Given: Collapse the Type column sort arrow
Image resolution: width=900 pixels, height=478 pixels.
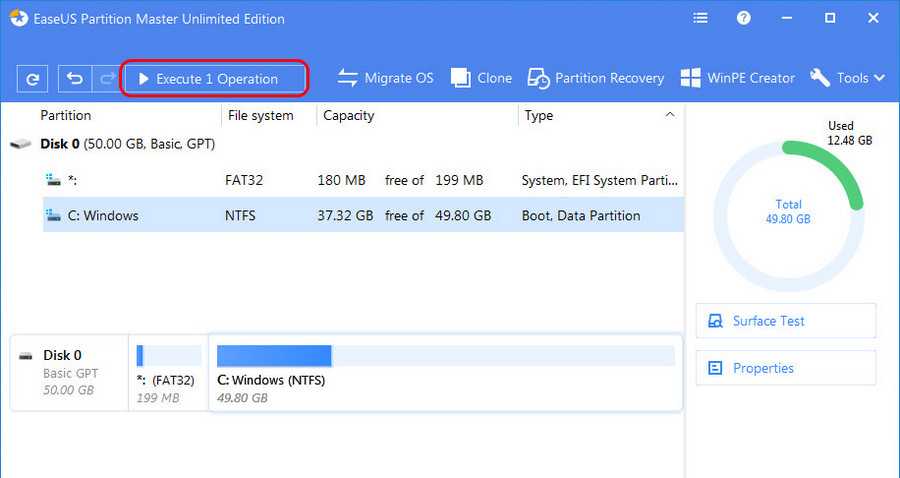Looking at the screenshot, I should (x=670, y=115).
